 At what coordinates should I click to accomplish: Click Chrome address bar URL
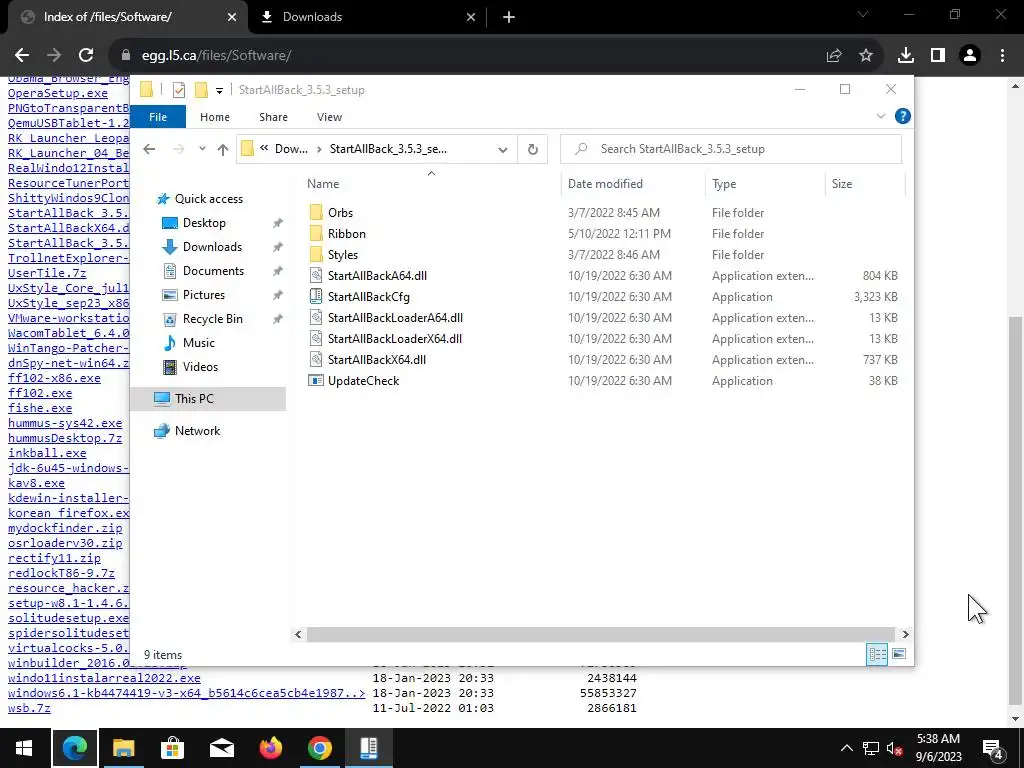pos(216,56)
